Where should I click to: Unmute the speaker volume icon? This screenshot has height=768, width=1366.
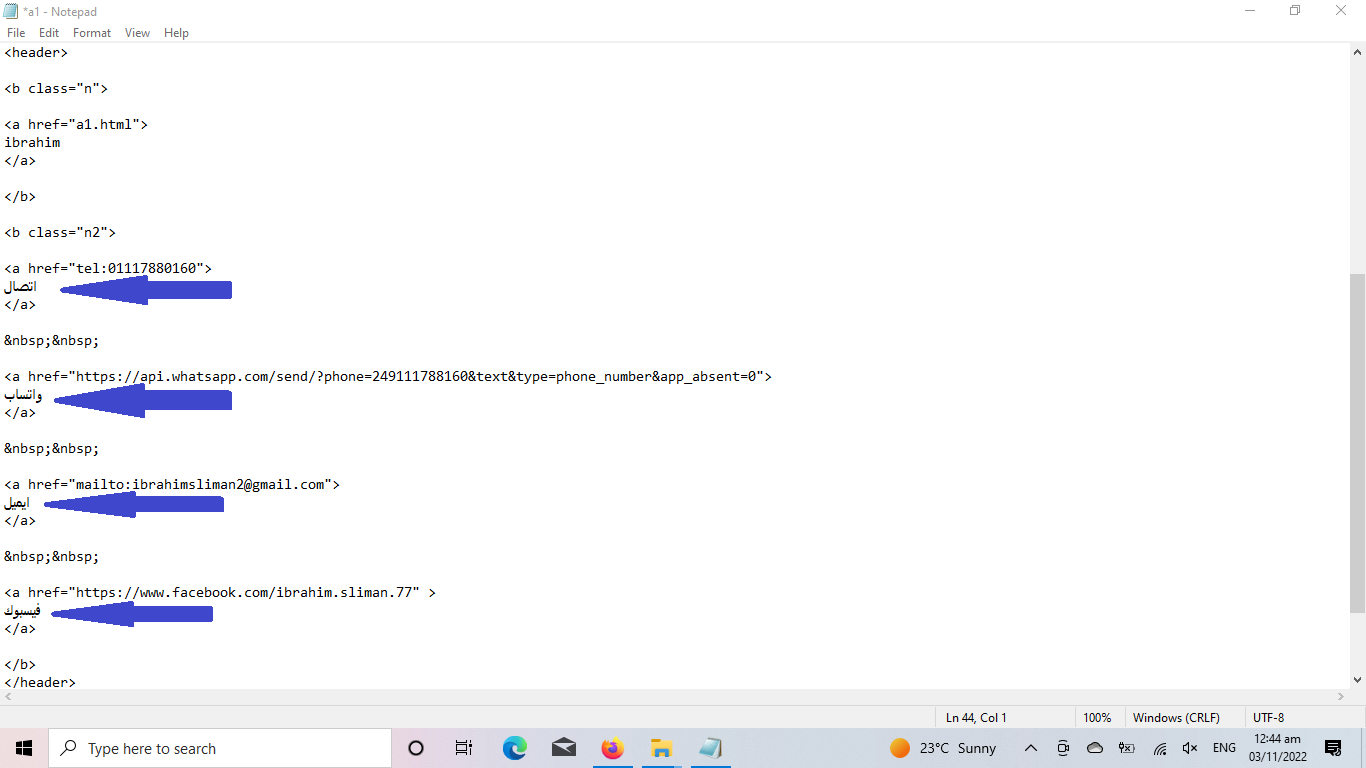pos(1190,748)
